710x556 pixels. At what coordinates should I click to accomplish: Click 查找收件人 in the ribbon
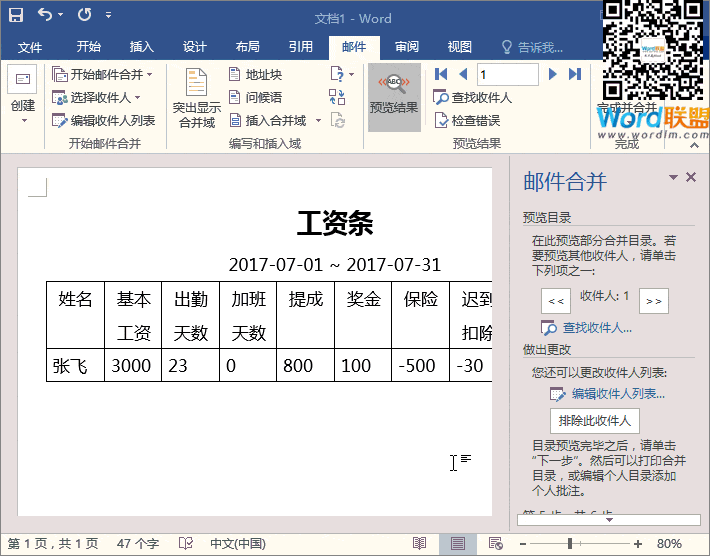coord(472,97)
